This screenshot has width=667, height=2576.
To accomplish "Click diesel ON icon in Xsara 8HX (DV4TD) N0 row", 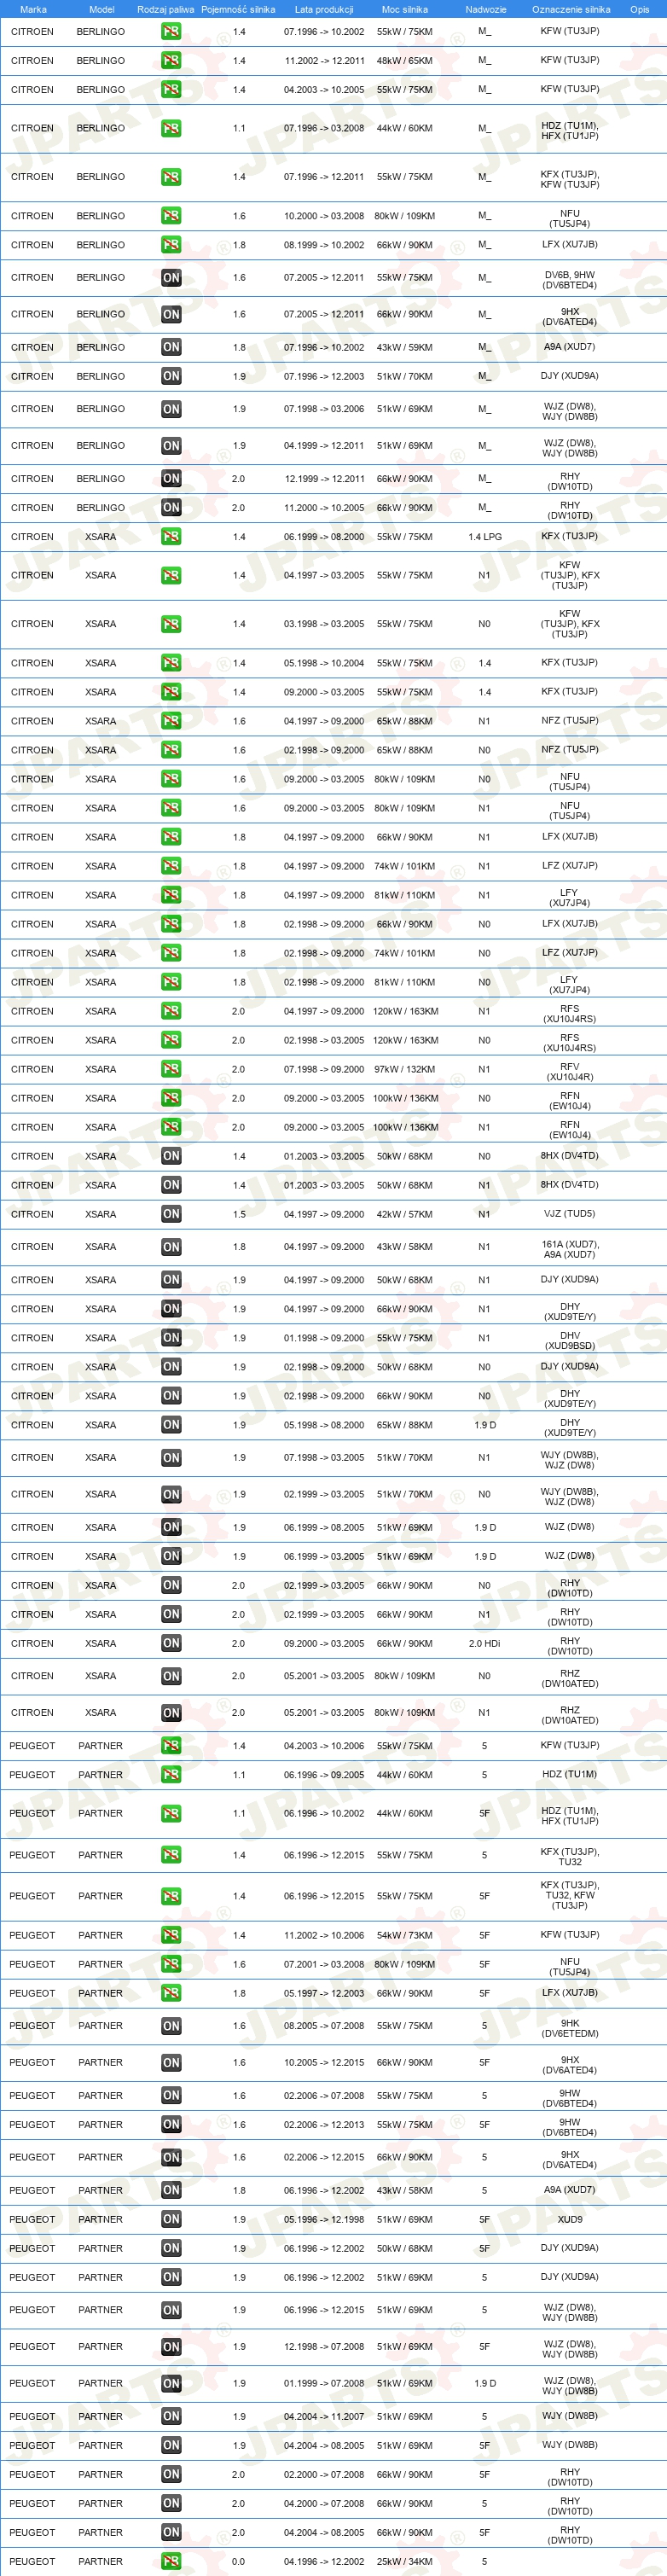I will click(171, 1156).
